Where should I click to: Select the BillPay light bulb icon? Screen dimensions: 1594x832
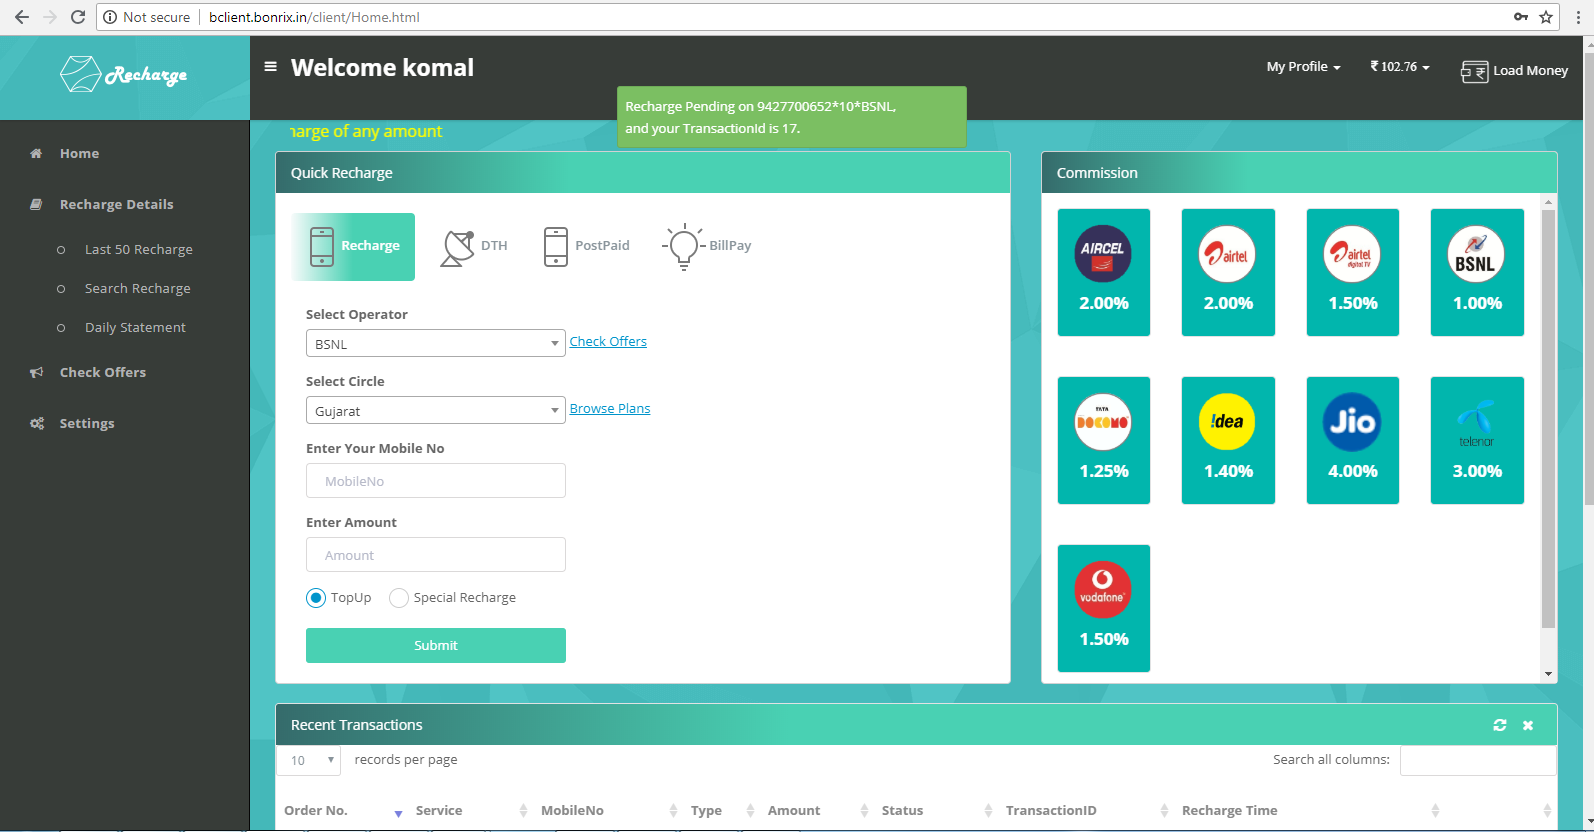click(x=684, y=247)
